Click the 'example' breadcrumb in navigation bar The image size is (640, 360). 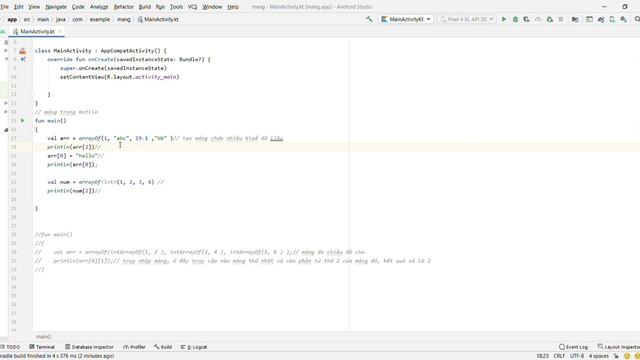click(100, 19)
